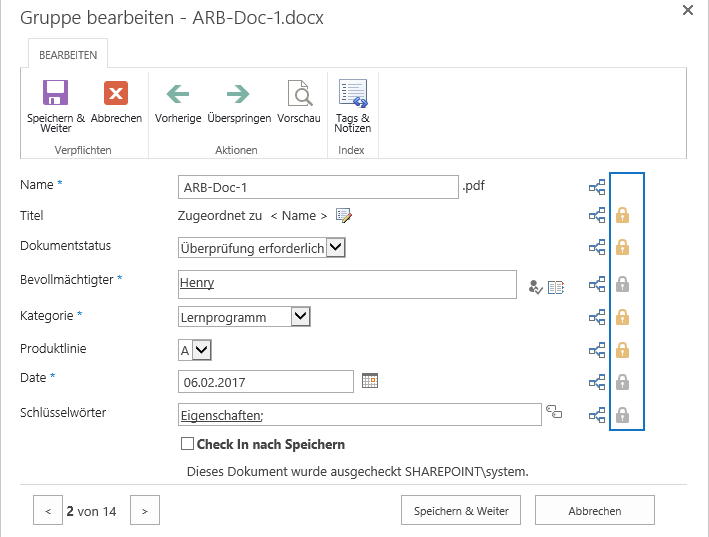Go to next document with > button
This screenshot has width=709, height=537.
(x=145, y=510)
